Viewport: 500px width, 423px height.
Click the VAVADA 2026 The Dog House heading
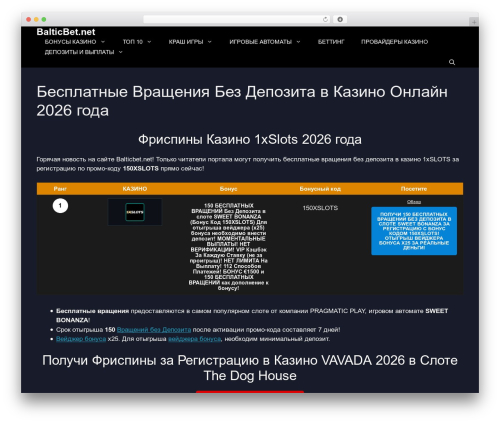(x=250, y=368)
